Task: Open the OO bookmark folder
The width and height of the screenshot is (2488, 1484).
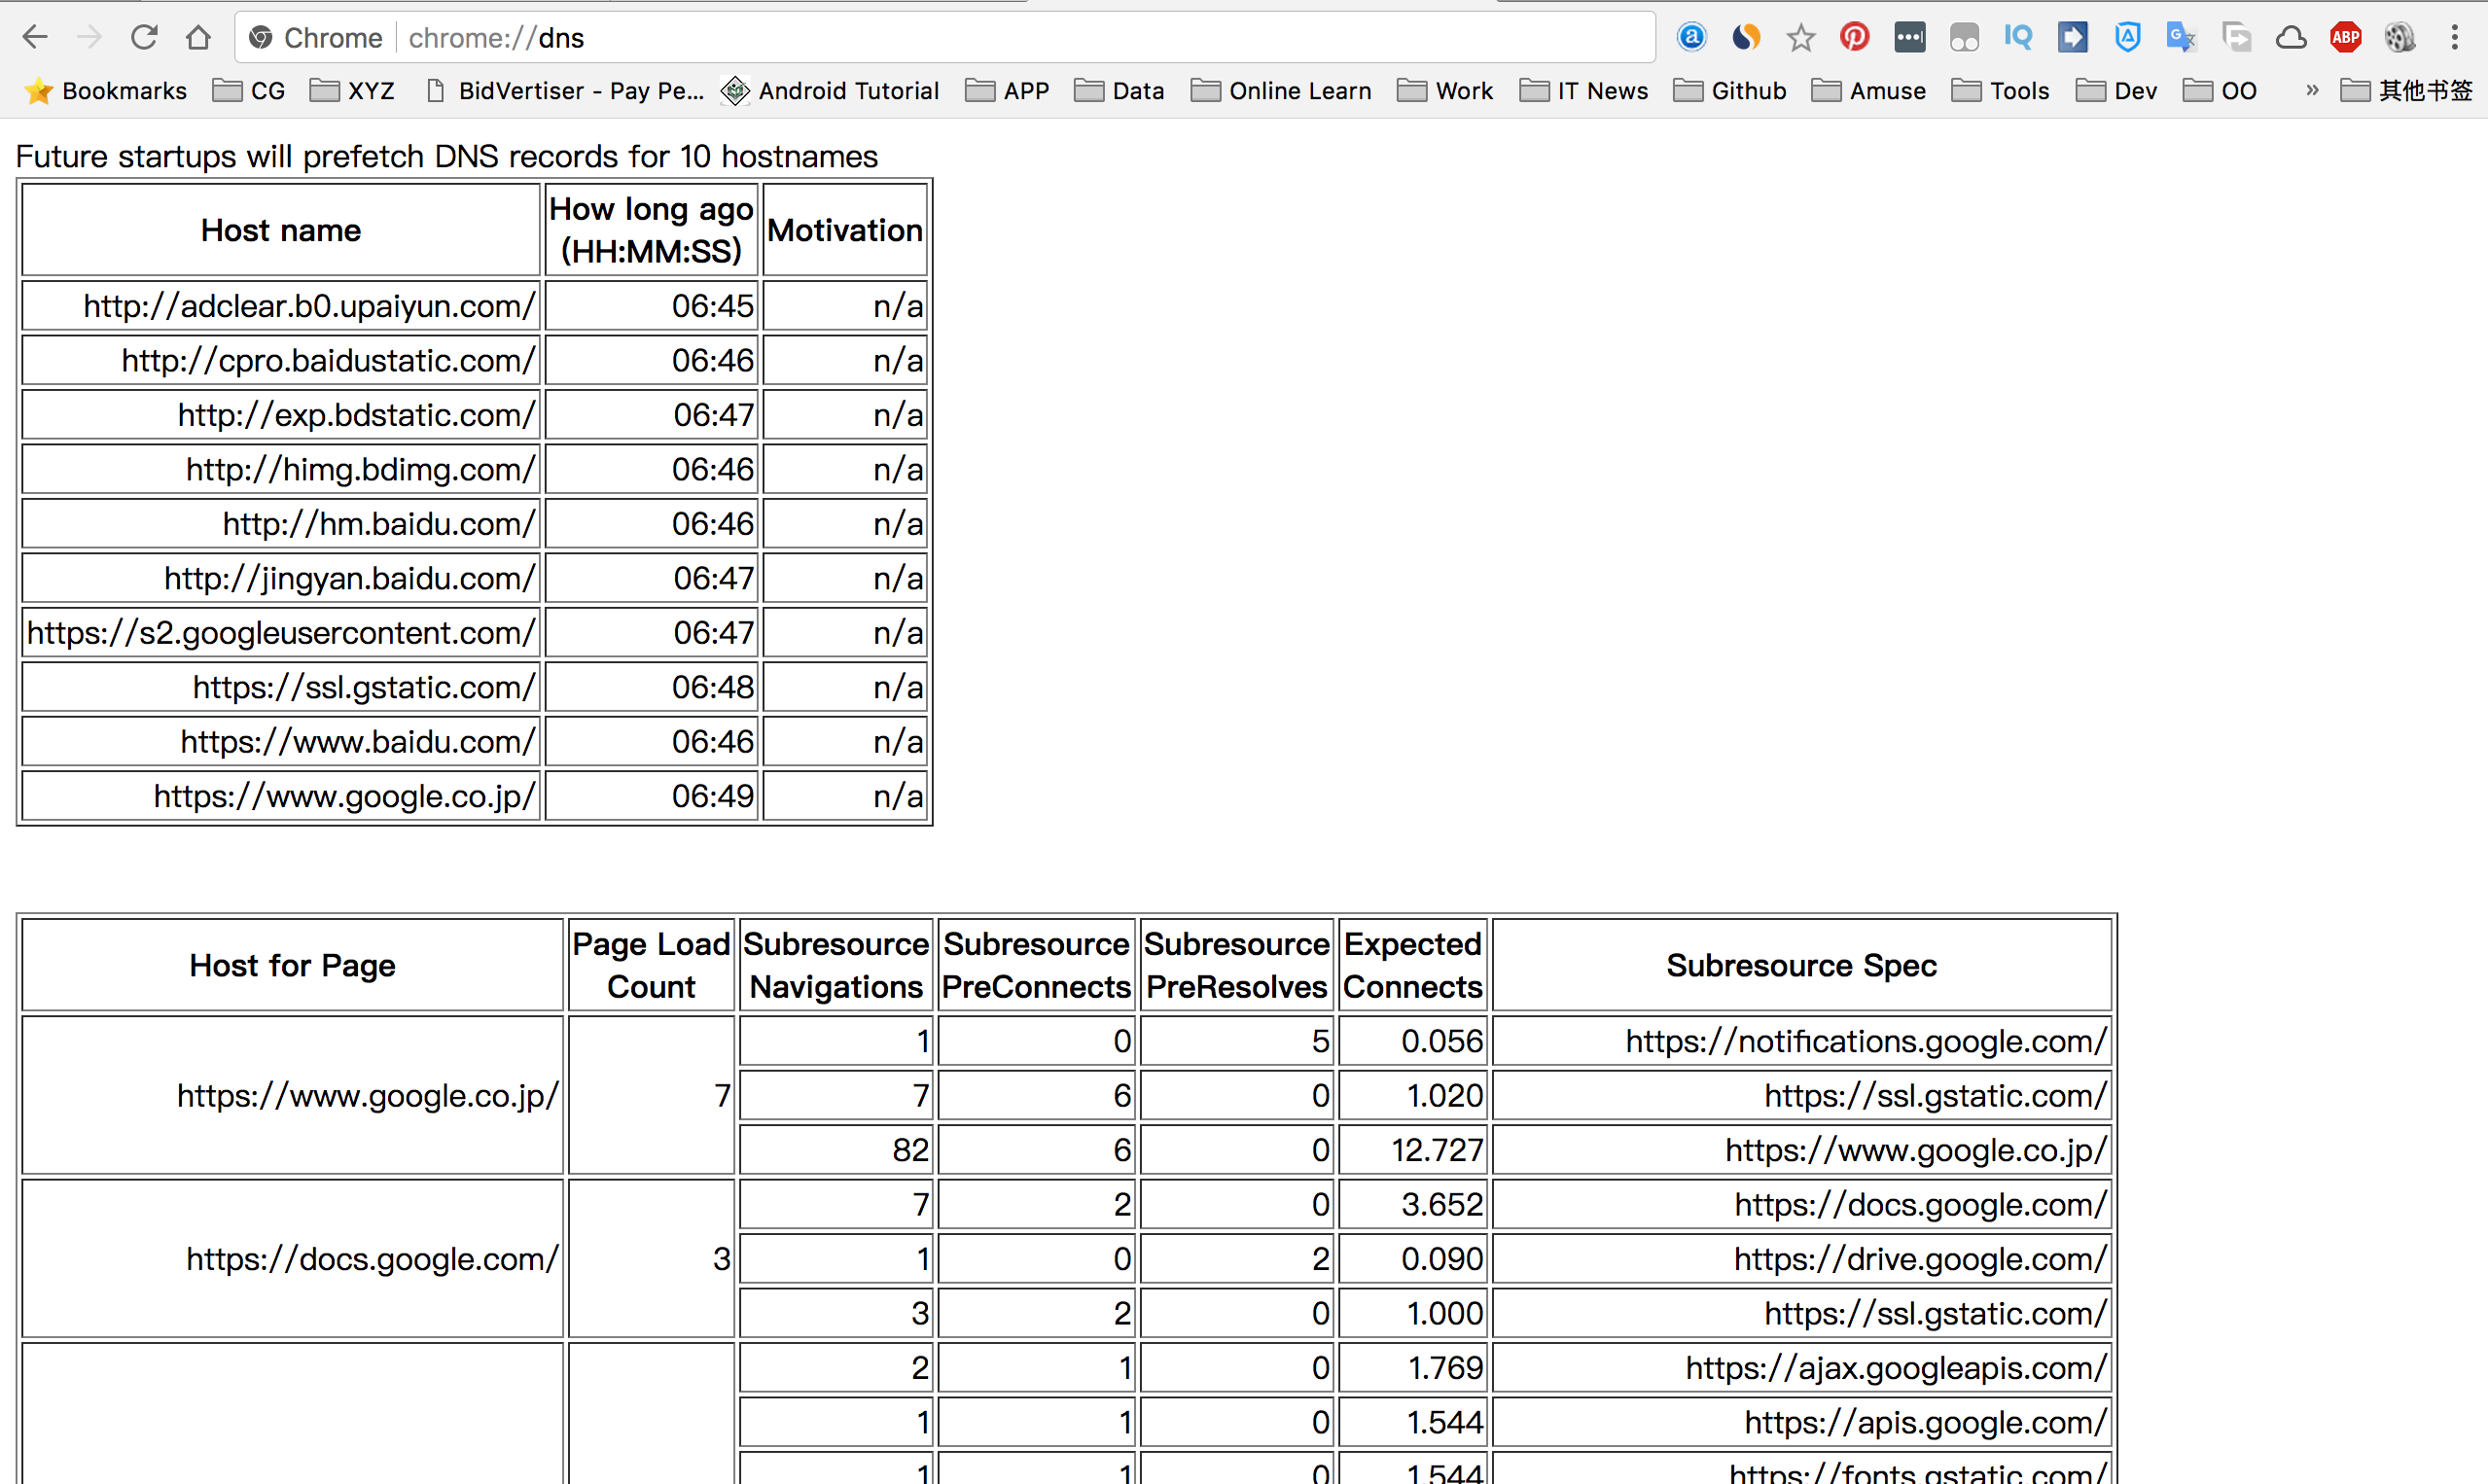Action: pyautogui.click(x=2220, y=91)
